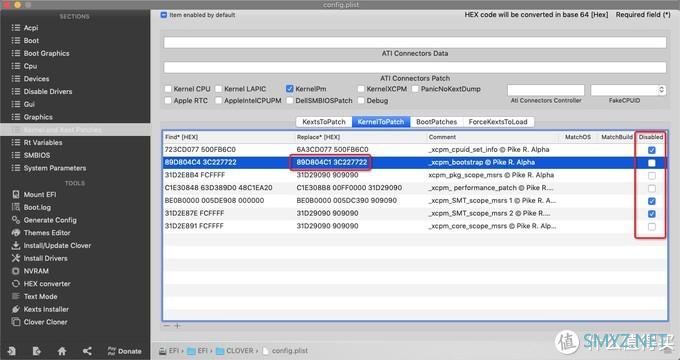
Task: Click the share icon in the bottom toolbar
Action: click(87, 351)
